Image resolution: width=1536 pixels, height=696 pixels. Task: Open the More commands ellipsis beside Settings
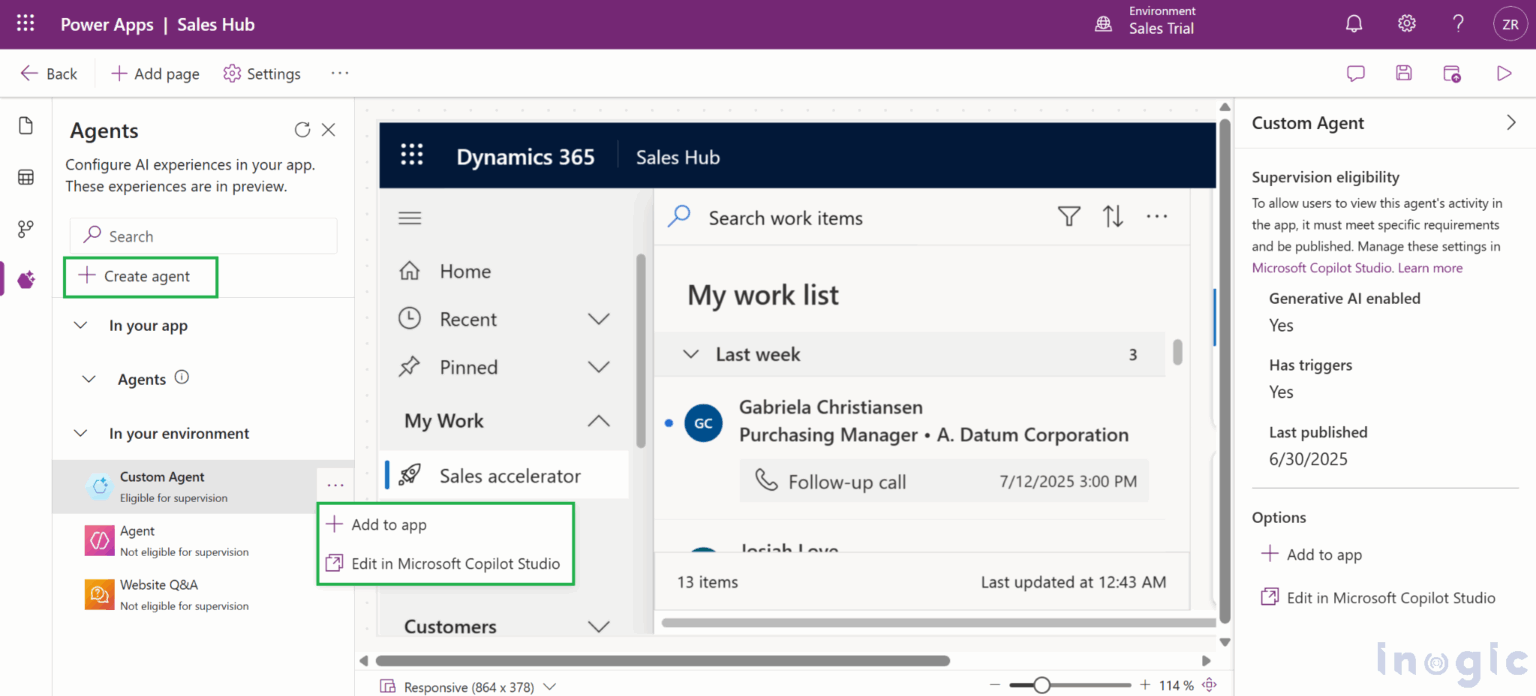pos(339,73)
